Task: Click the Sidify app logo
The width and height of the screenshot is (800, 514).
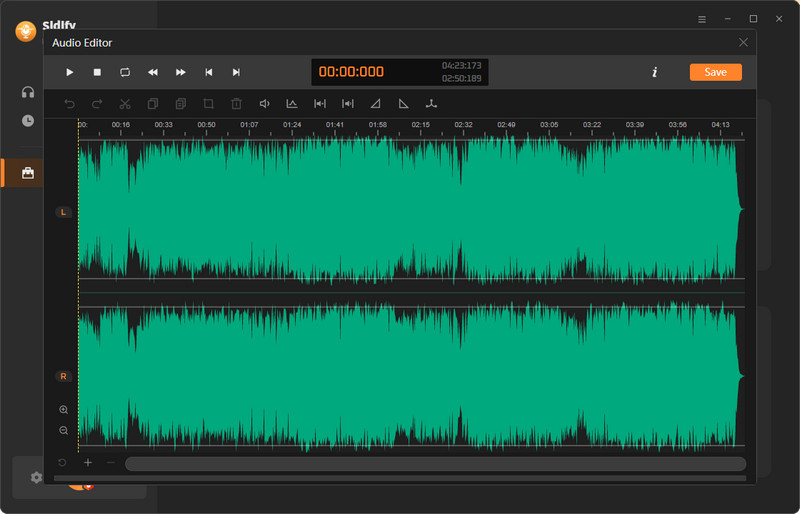Action: coord(26,31)
